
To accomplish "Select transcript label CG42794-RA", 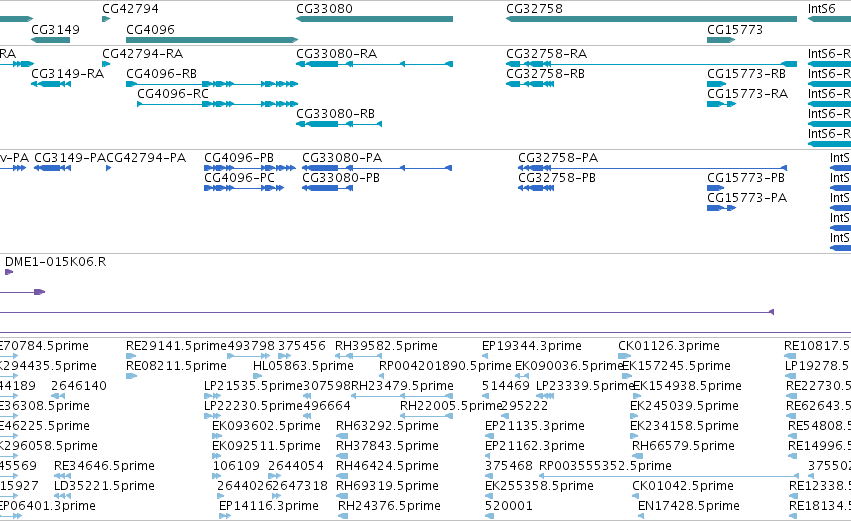I will tap(143, 54).
